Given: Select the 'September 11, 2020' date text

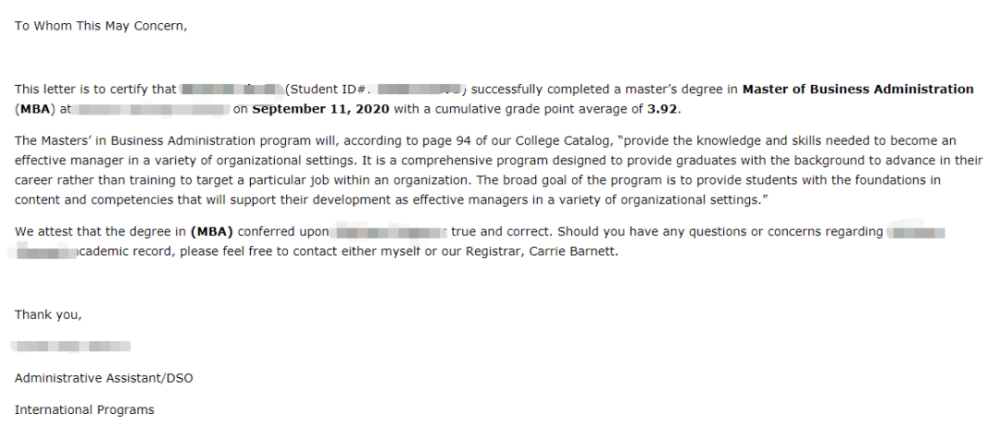Looking at the screenshot, I should (321, 109).
